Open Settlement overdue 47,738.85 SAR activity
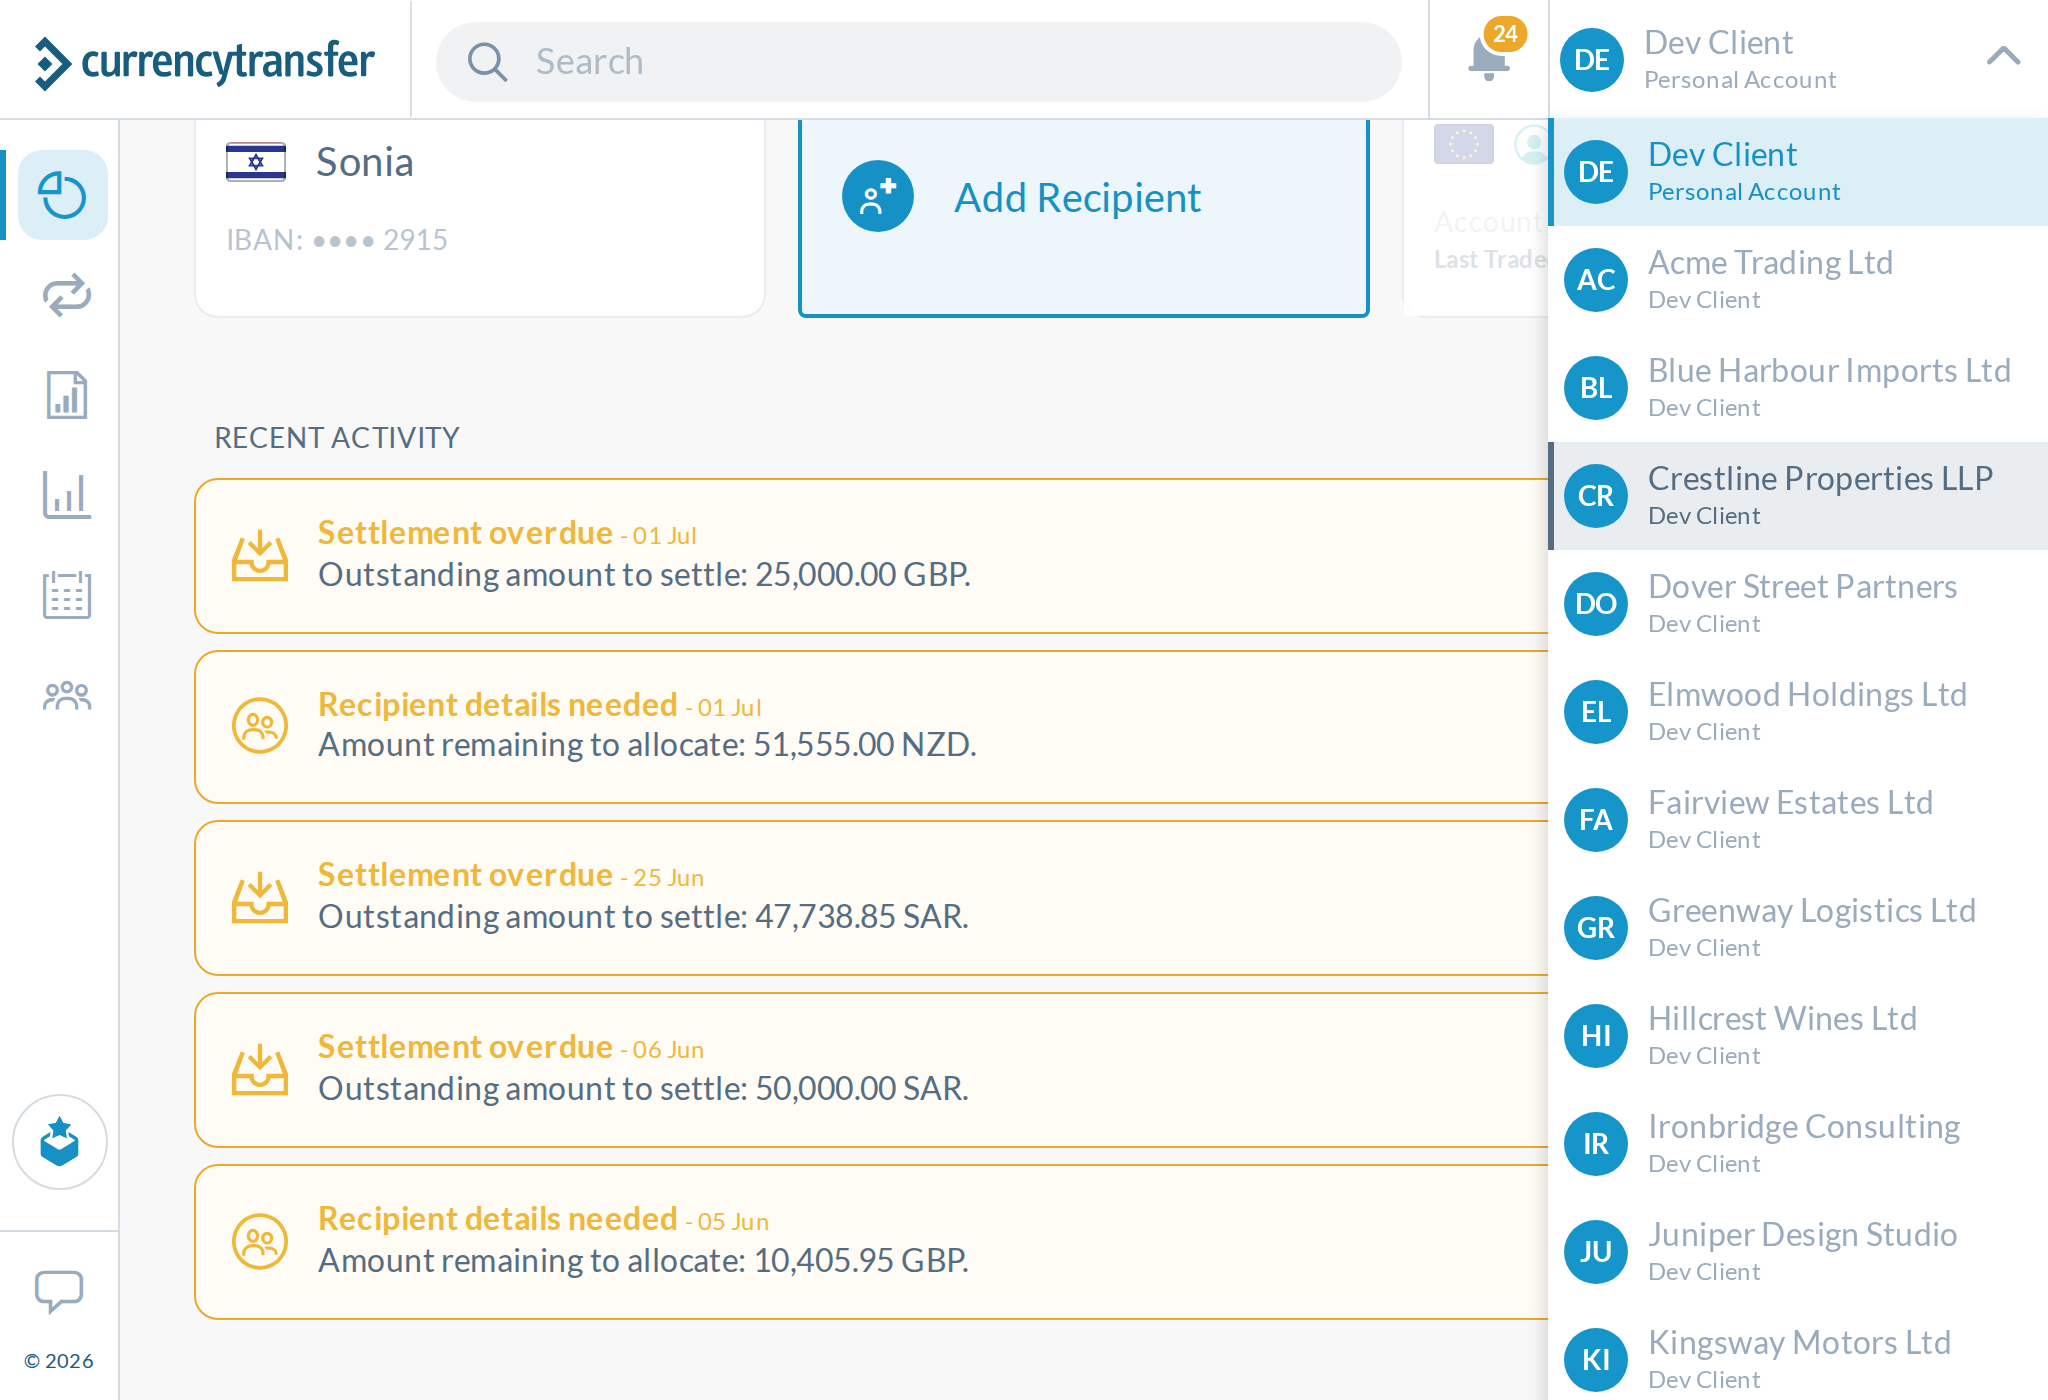The height and width of the screenshot is (1400, 2048). point(872,898)
